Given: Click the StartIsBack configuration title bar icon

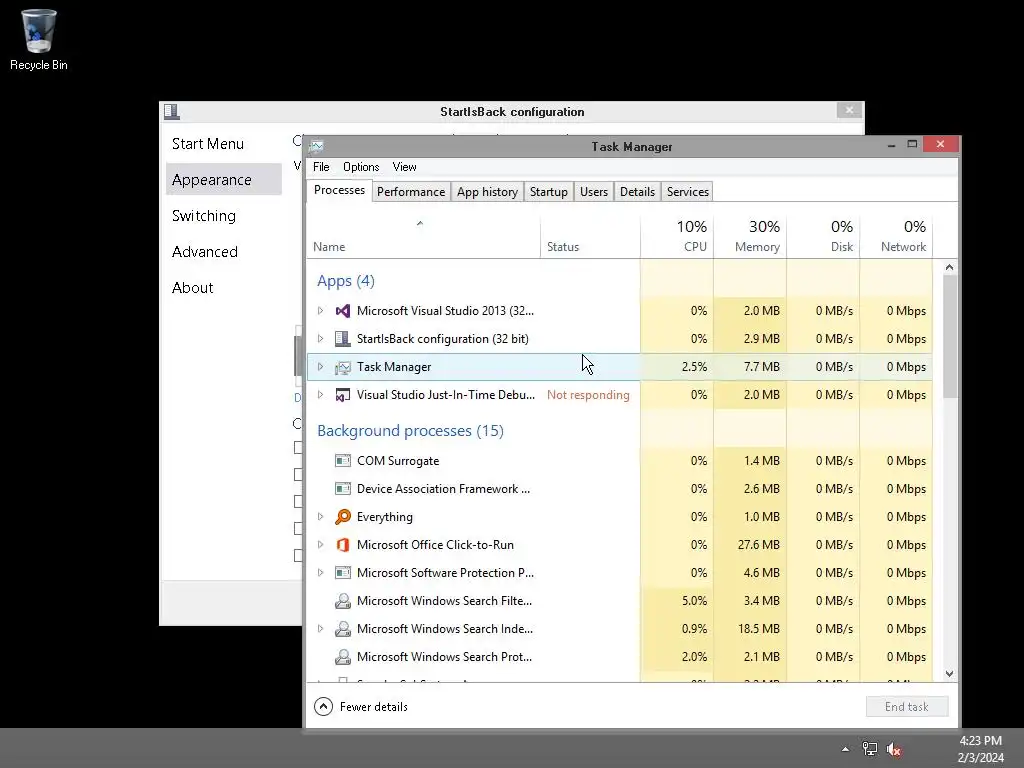Looking at the screenshot, I should click(x=172, y=112).
